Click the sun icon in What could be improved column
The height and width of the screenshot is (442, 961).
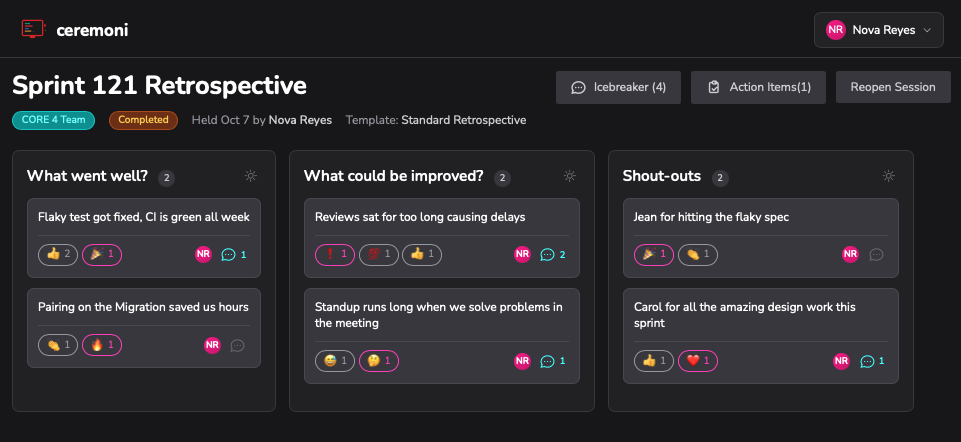[570, 177]
